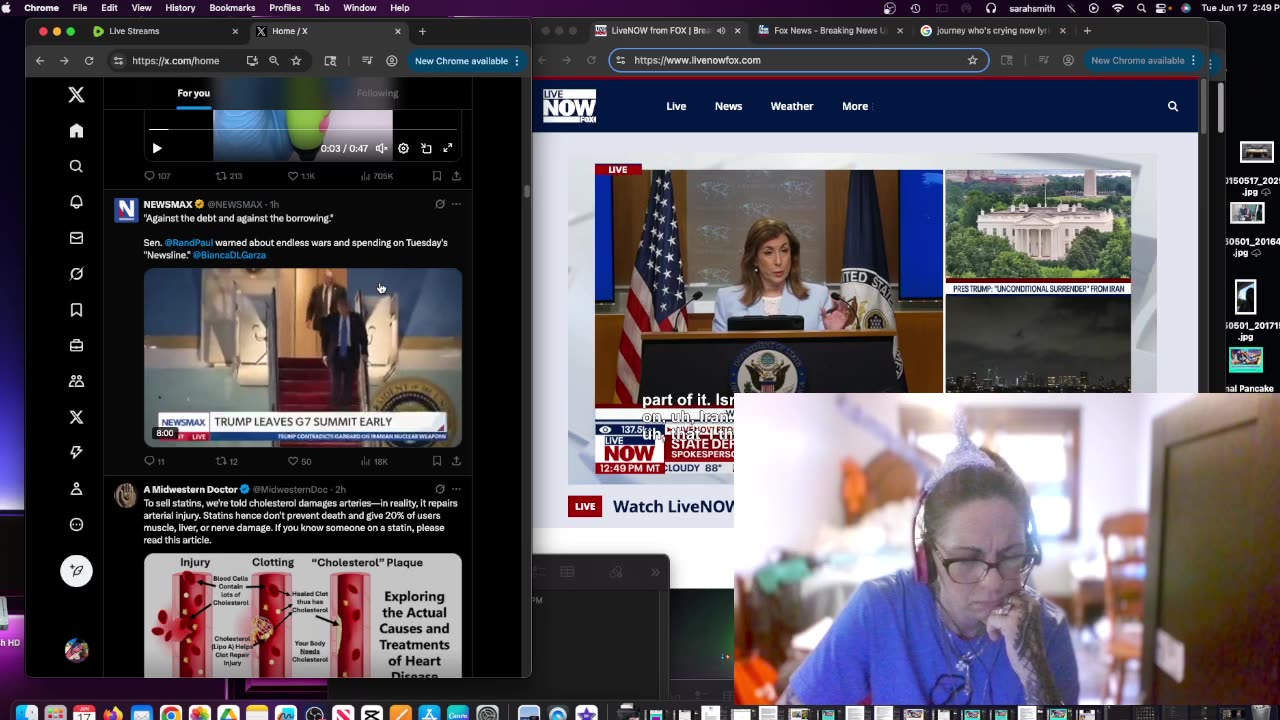Click the Midwestern Doctor profile avatar
1280x720 pixels.
pos(126,496)
